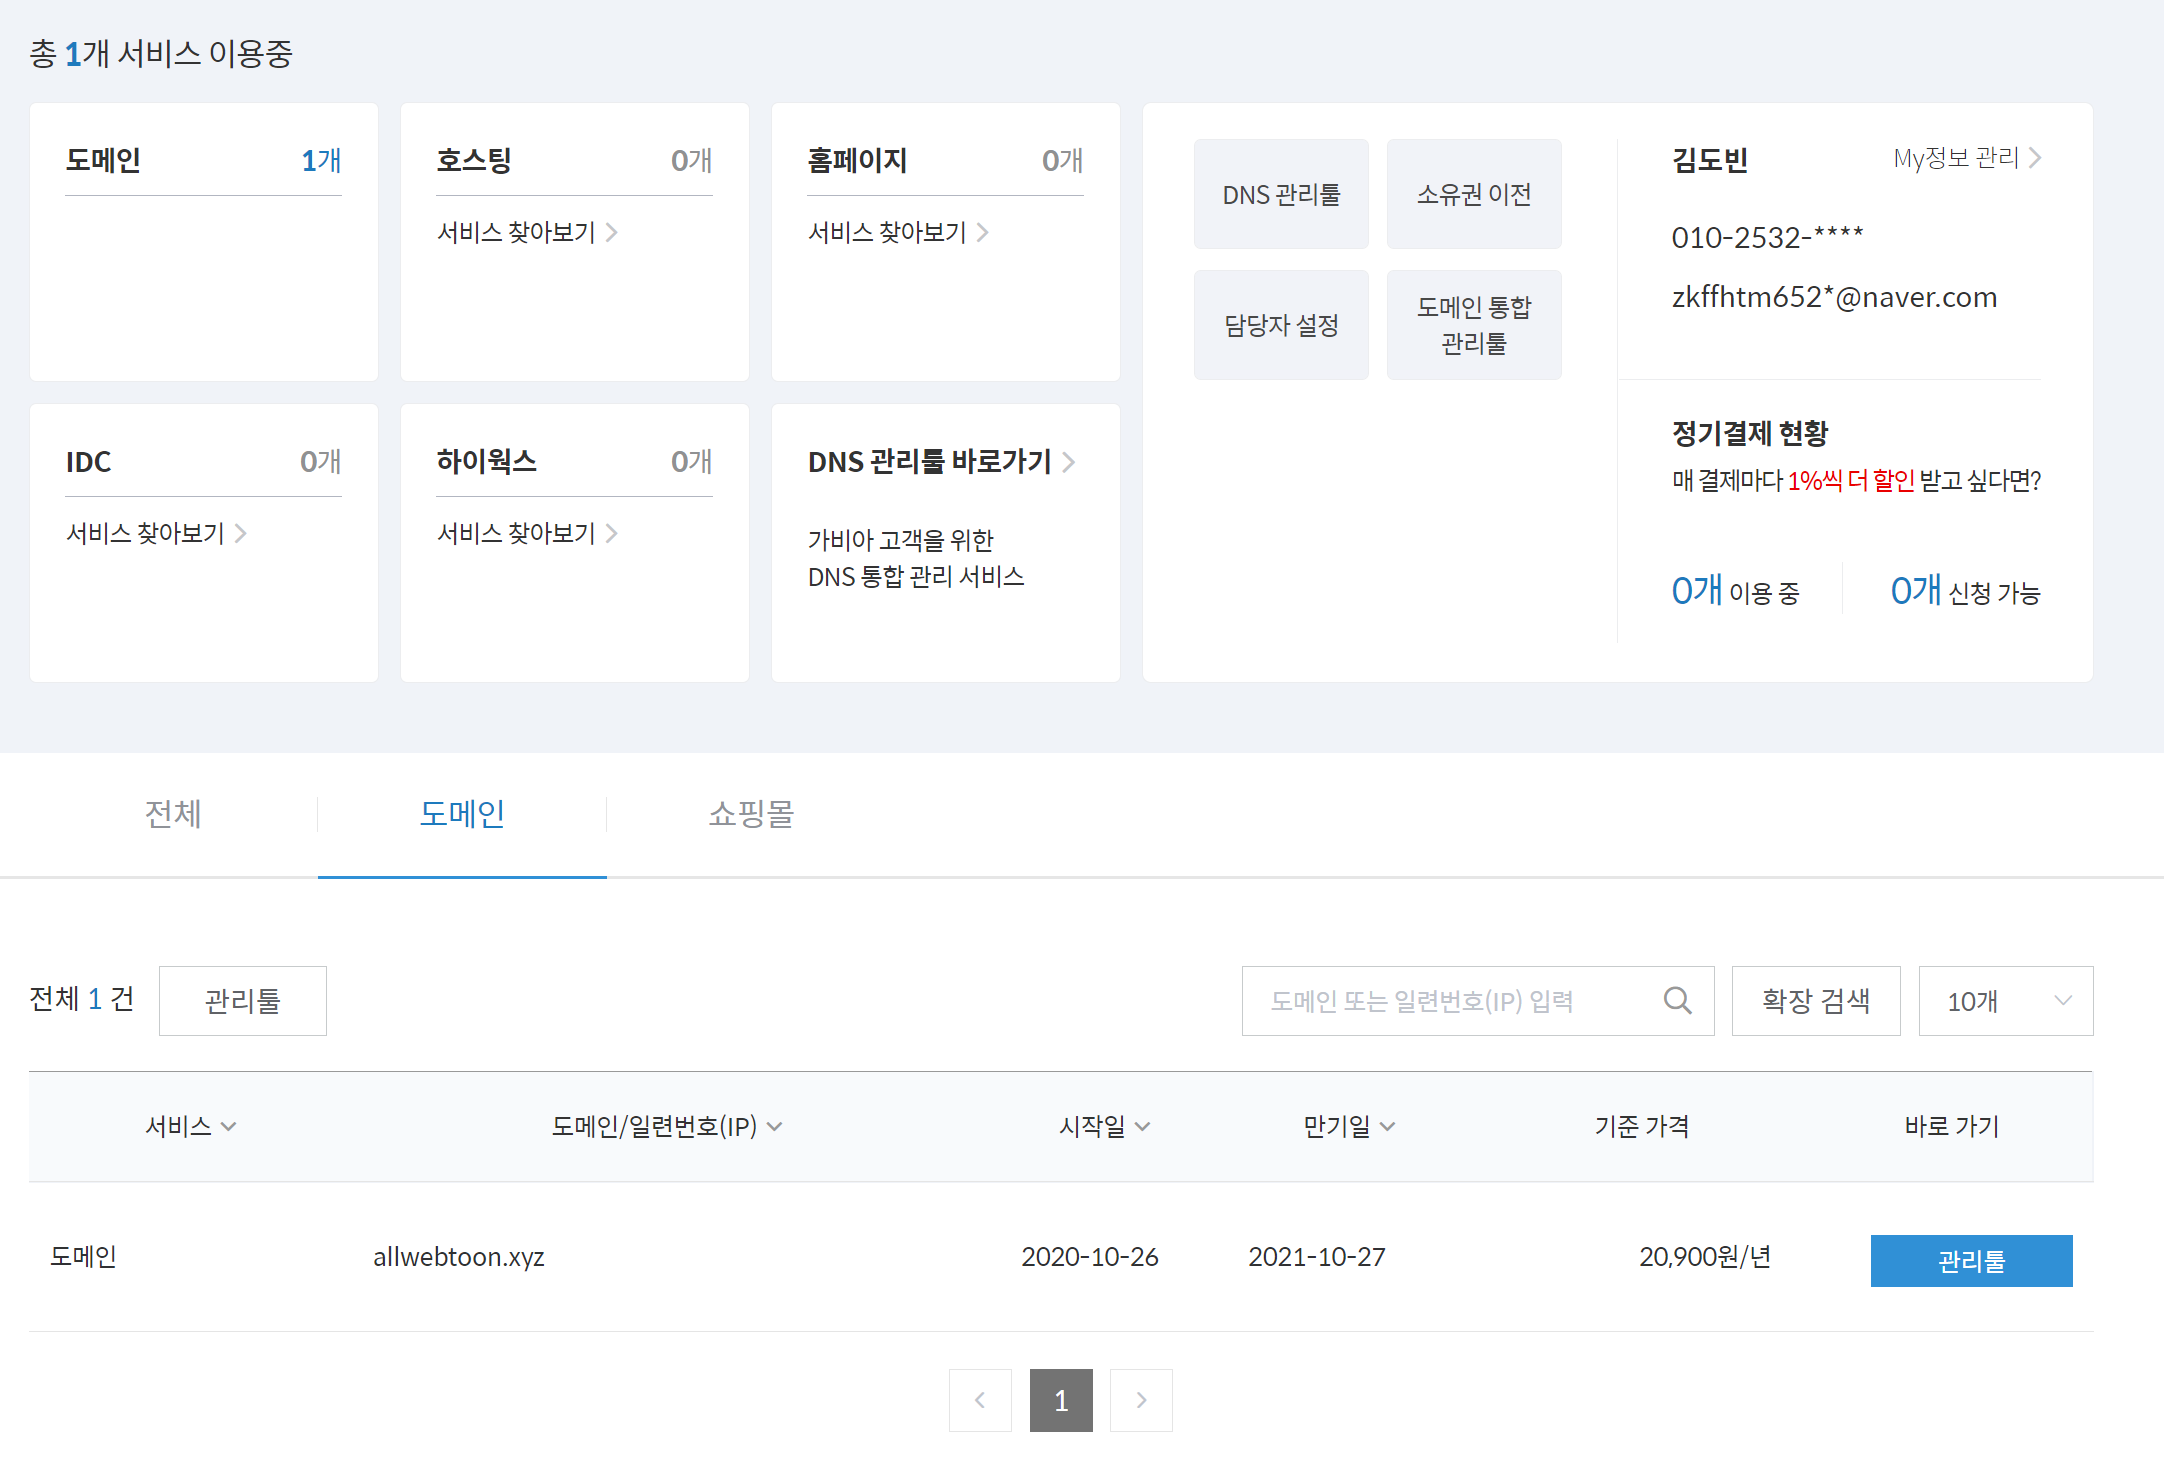Open DNS 관리툴 바로가기
The image size is (2164, 1470).
coord(941,462)
